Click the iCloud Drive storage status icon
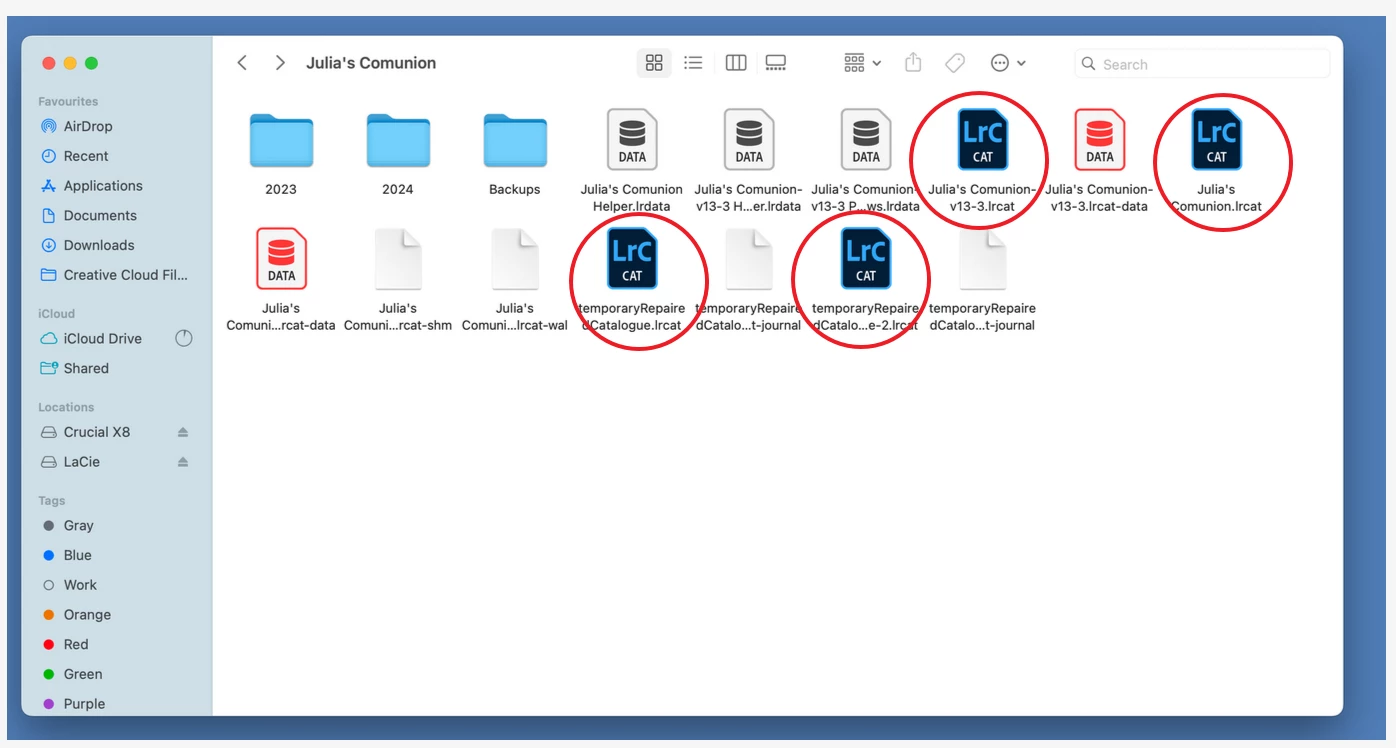This screenshot has width=1396, height=748. tap(184, 339)
